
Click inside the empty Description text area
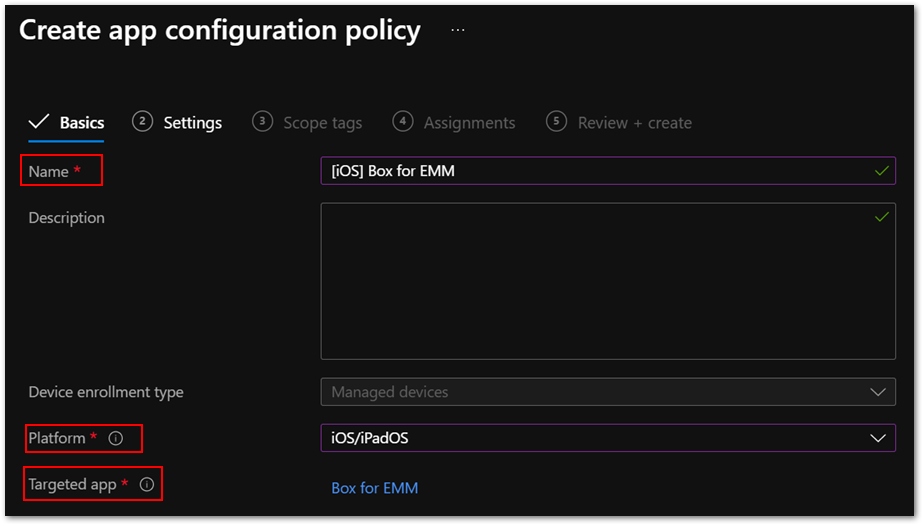click(x=608, y=281)
